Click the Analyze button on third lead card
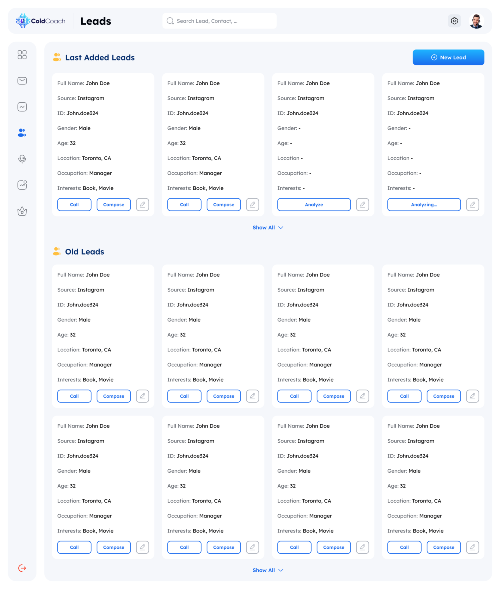Screen dimensions: 500x589 [x=314, y=205]
